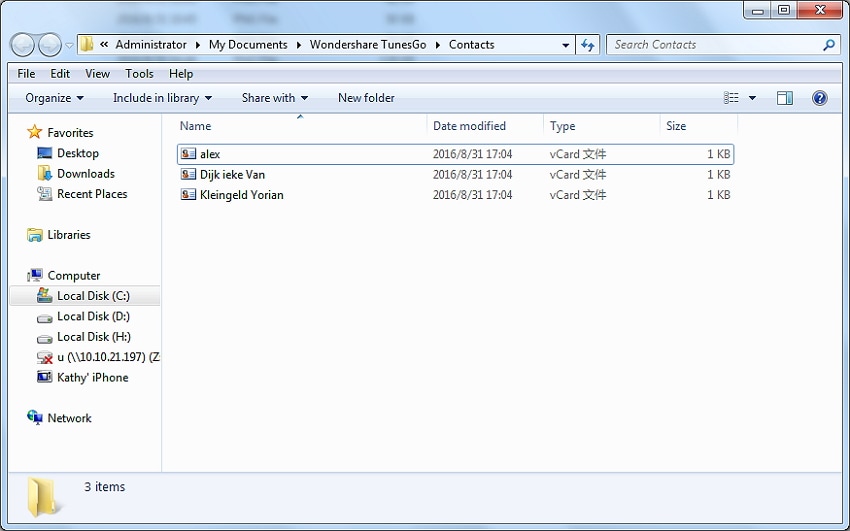Screen dimensions: 850x531
Task: Select Libraries in the navigation pane
Action: coord(69,235)
